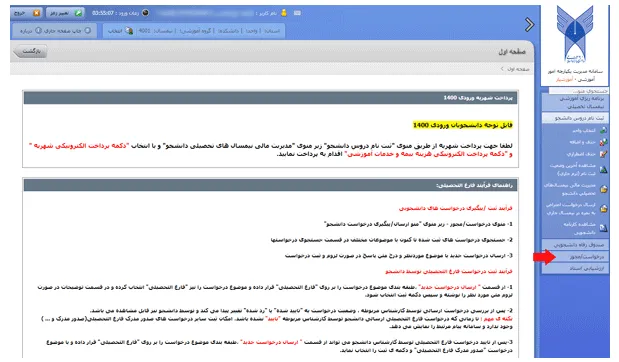Image resolution: width=619 pixels, height=362 pixels.
Task: Open مدیریت مالی نیمسالهای تحصیلی دانشجو
Action: click(x=575, y=189)
